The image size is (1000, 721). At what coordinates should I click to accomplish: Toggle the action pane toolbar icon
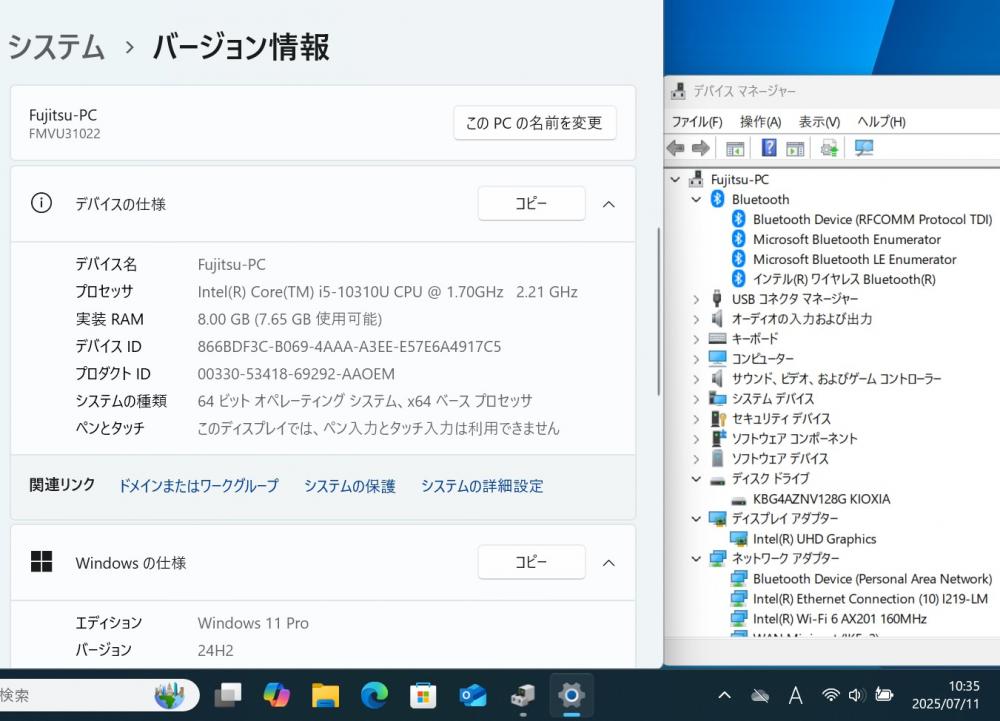click(x=795, y=149)
